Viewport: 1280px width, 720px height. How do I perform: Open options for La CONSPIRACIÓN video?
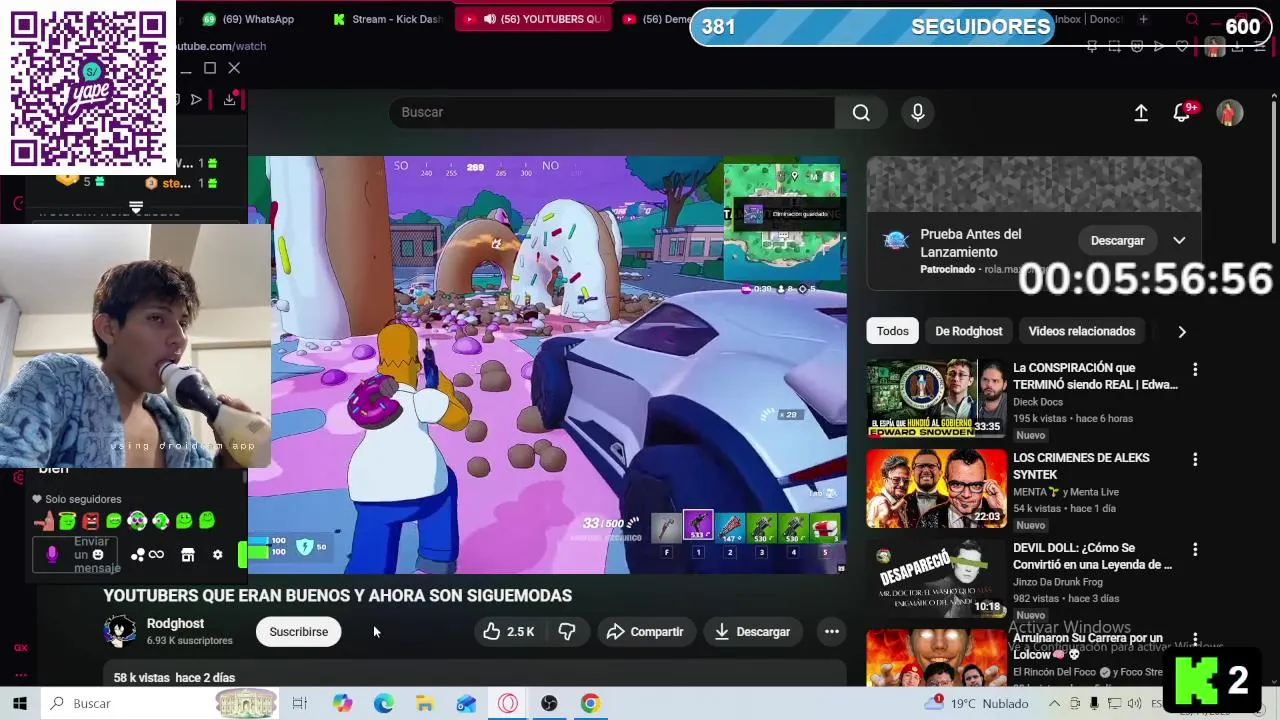1195,370
